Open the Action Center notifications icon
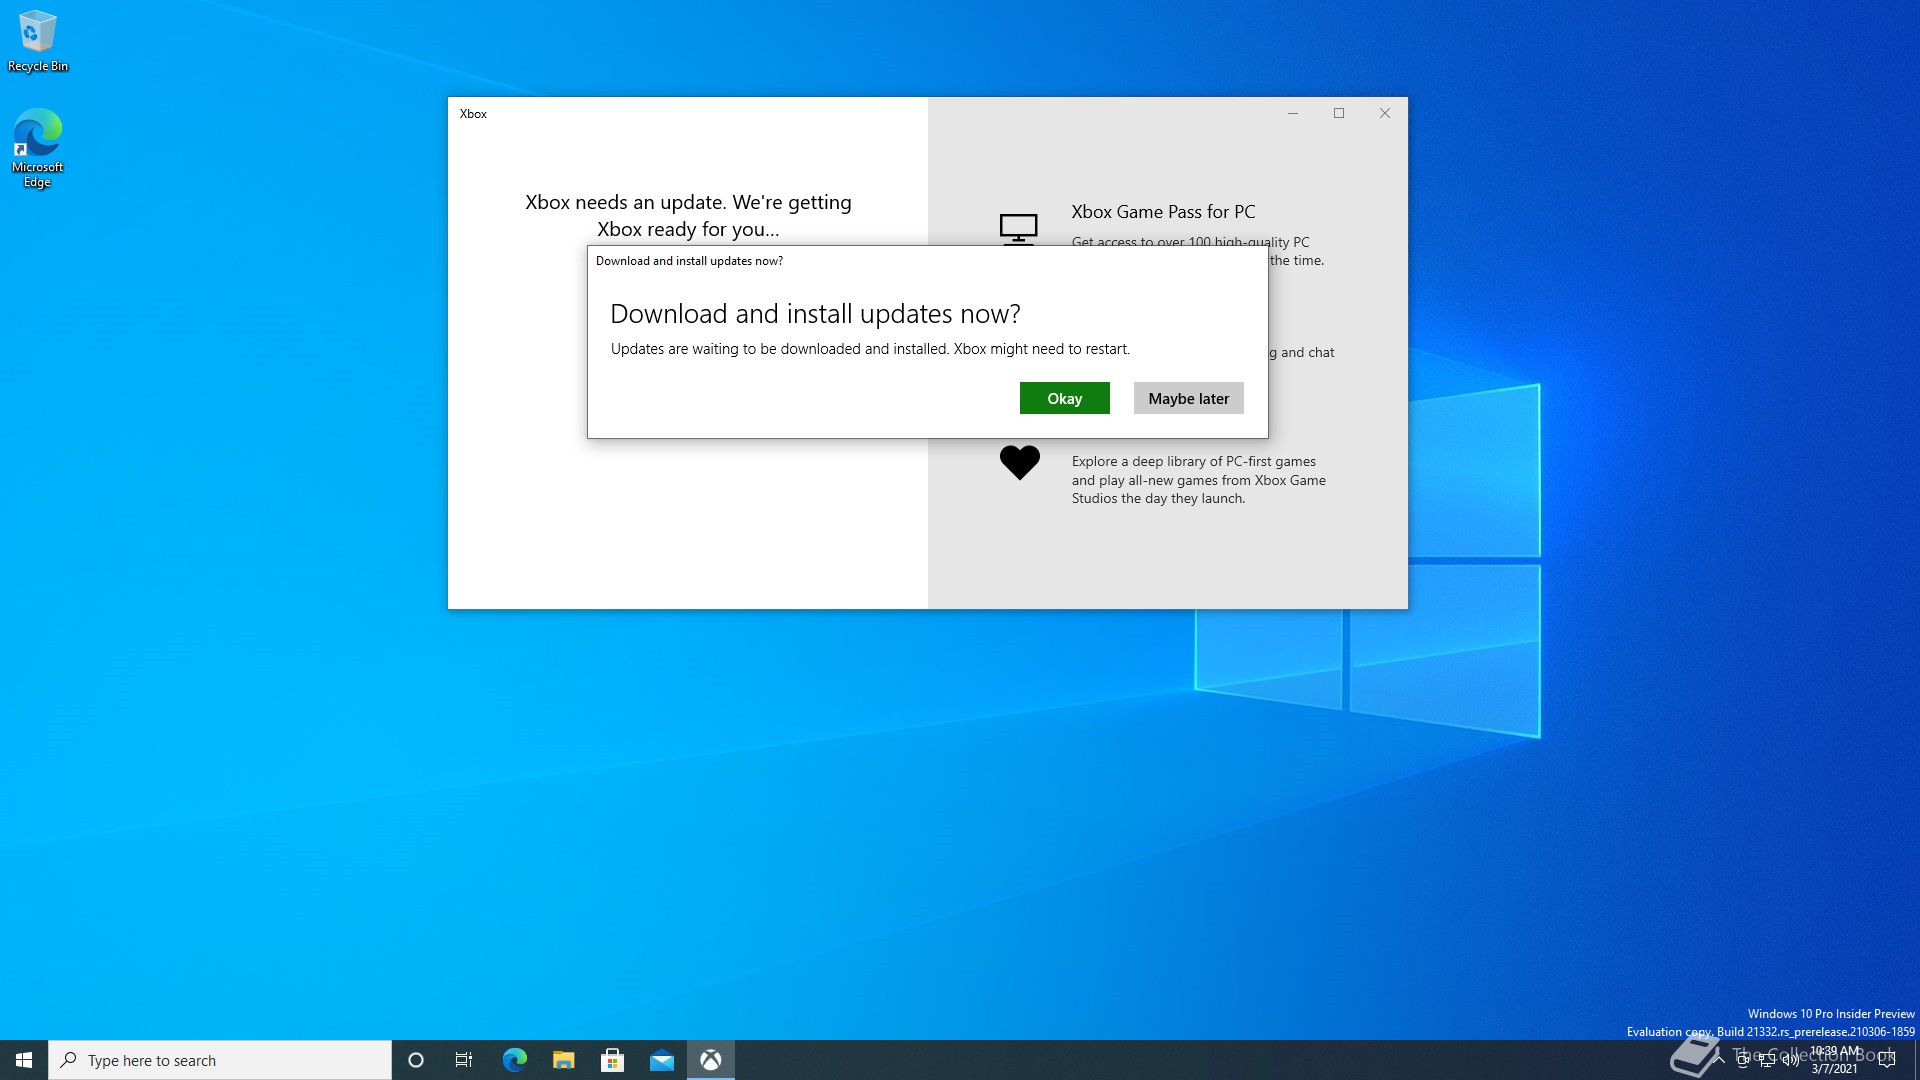 coord(1887,1060)
